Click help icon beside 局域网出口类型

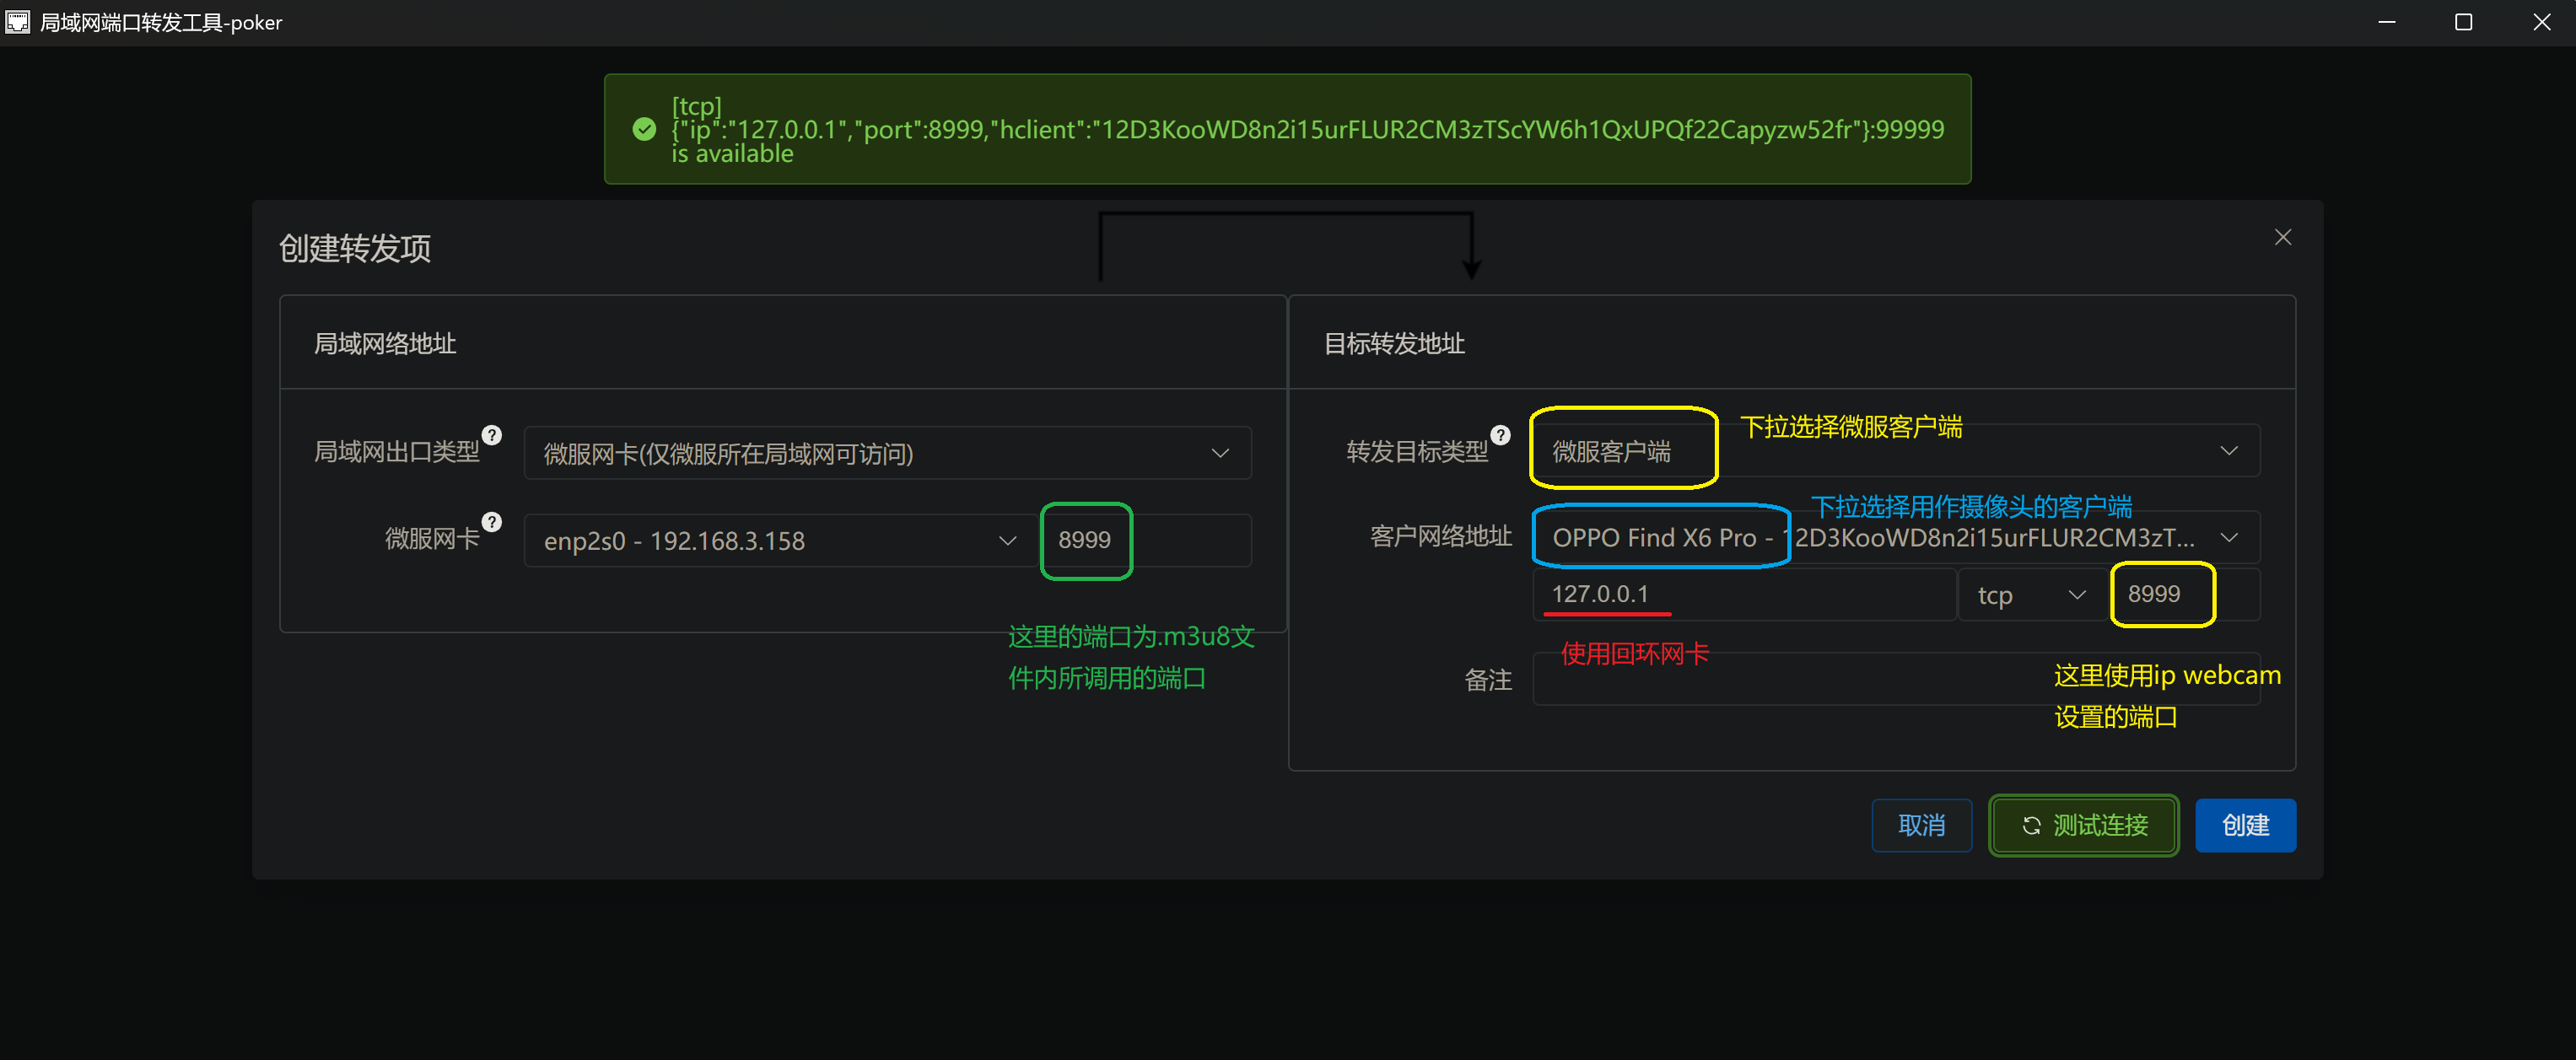[491, 435]
